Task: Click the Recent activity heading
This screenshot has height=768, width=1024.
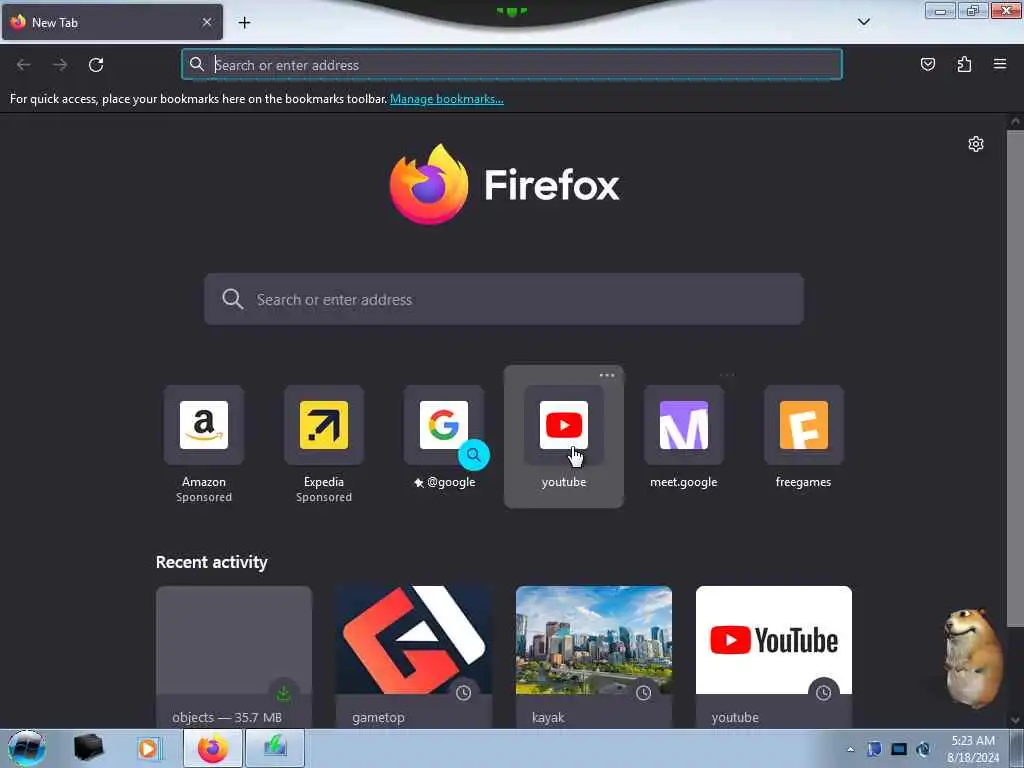Action: 212,562
